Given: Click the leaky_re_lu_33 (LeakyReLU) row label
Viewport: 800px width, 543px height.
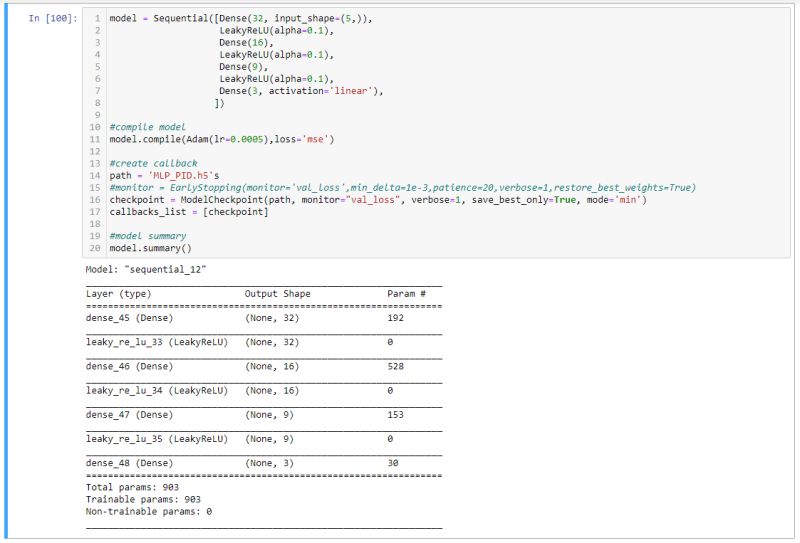Looking at the screenshot, I should [157, 342].
